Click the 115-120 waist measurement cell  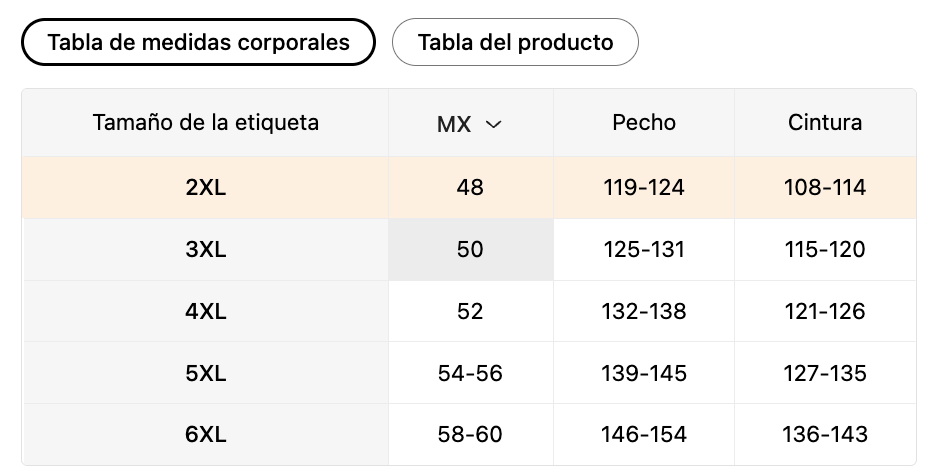click(x=825, y=250)
